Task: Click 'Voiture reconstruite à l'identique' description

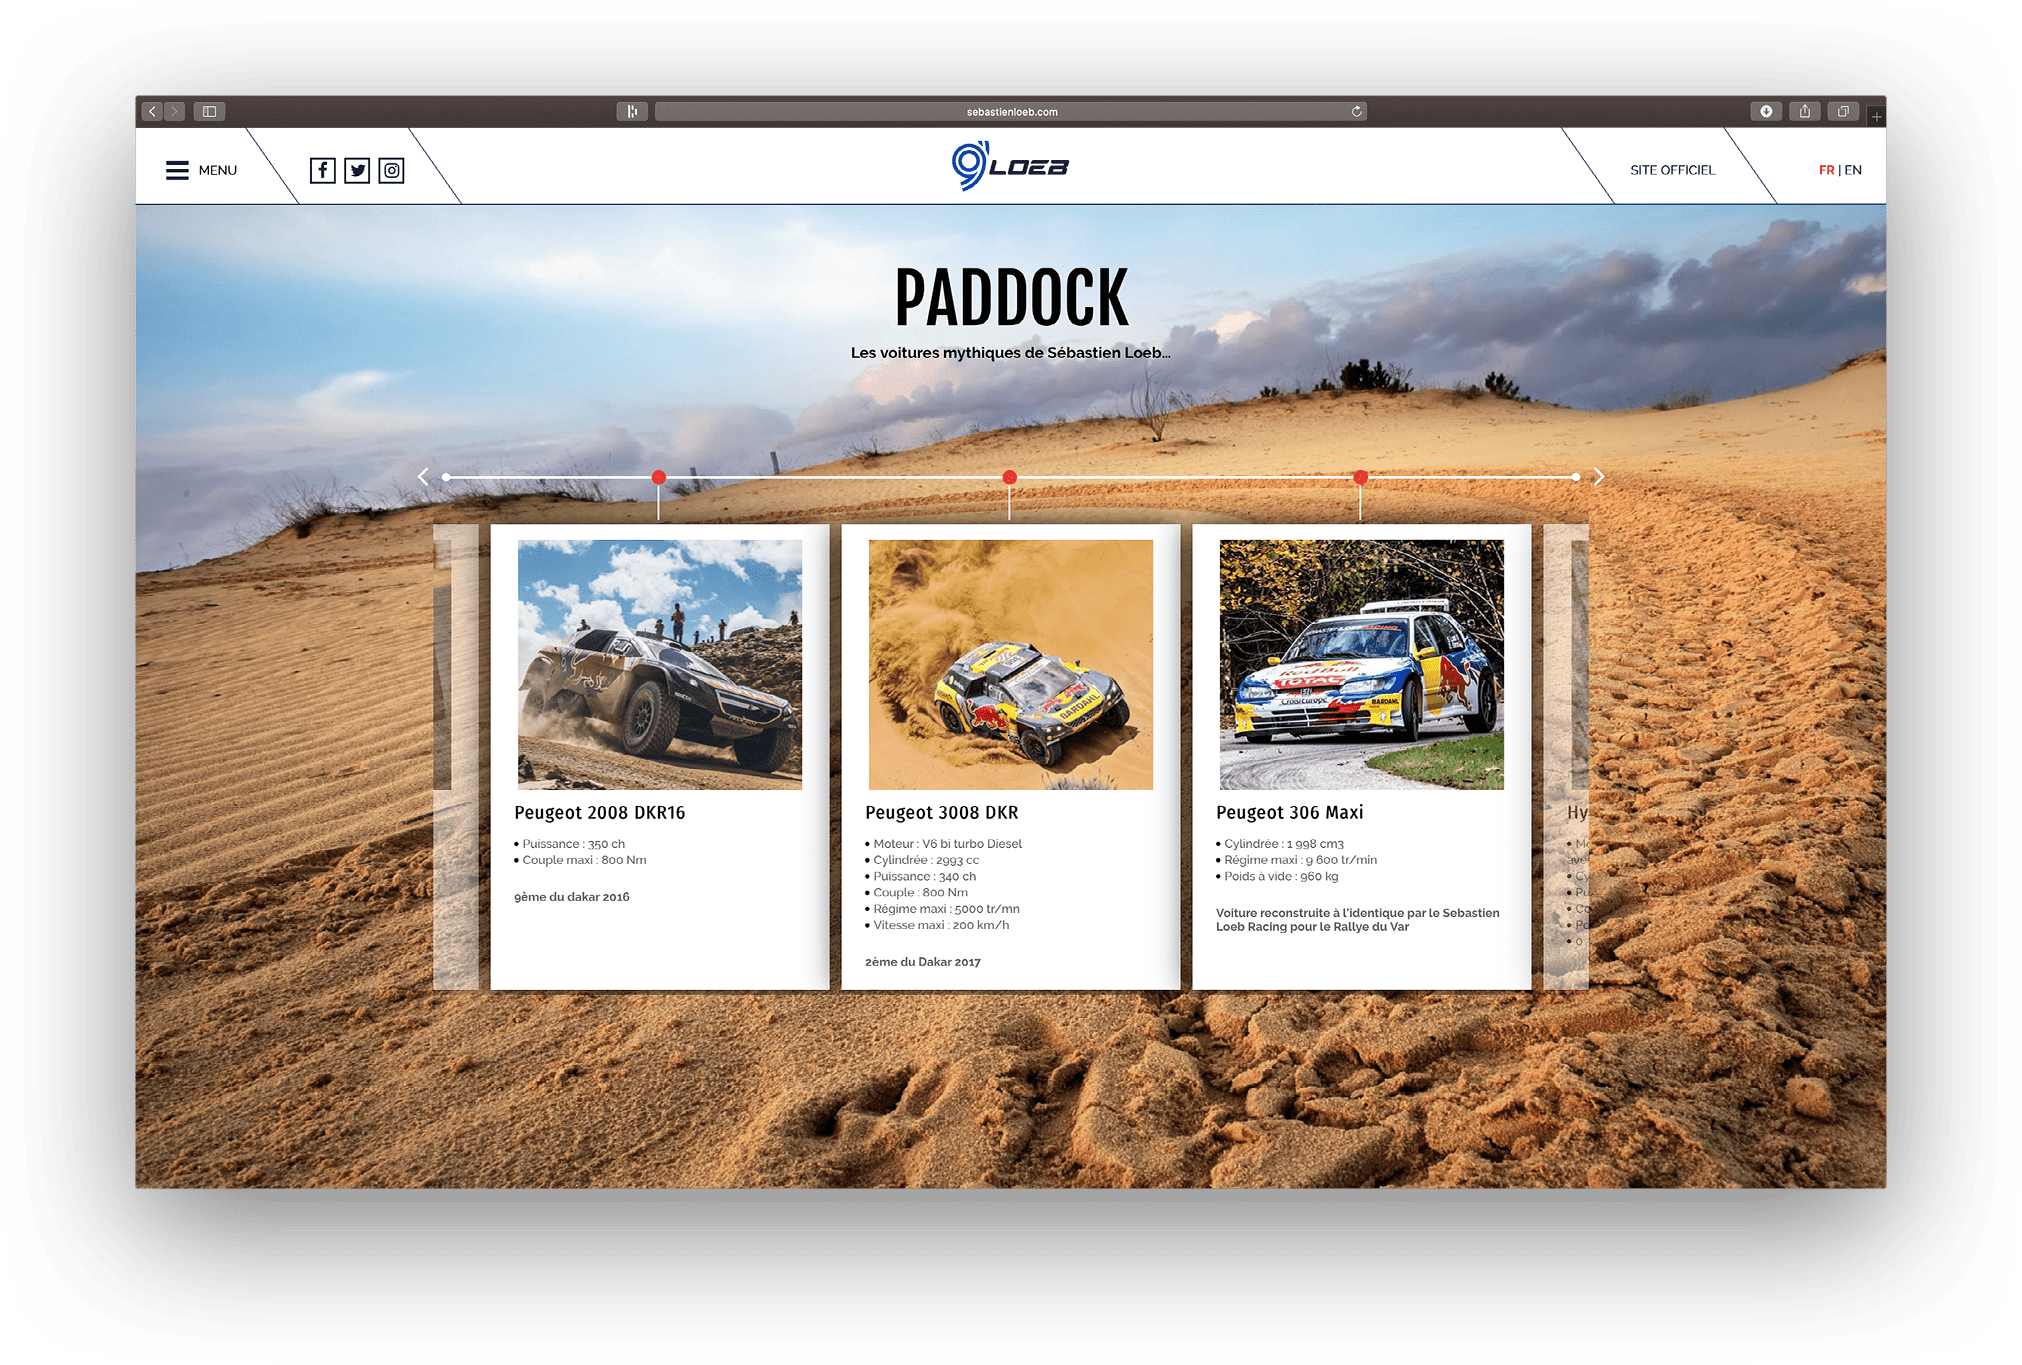Action: 1358,920
